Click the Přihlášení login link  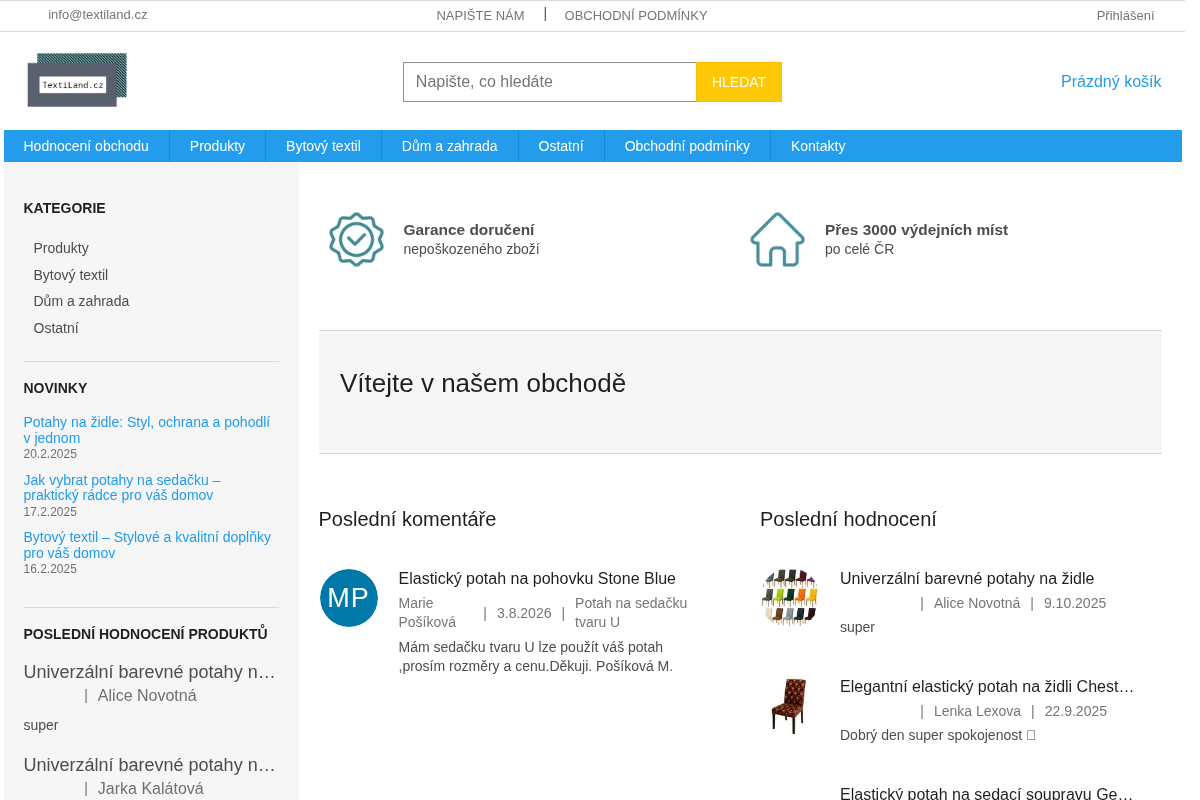click(x=1125, y=15)
